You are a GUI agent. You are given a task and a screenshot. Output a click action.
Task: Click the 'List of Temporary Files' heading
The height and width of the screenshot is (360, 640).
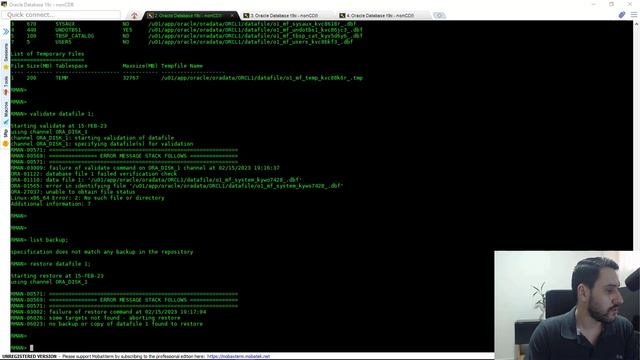tap(47, 54)
